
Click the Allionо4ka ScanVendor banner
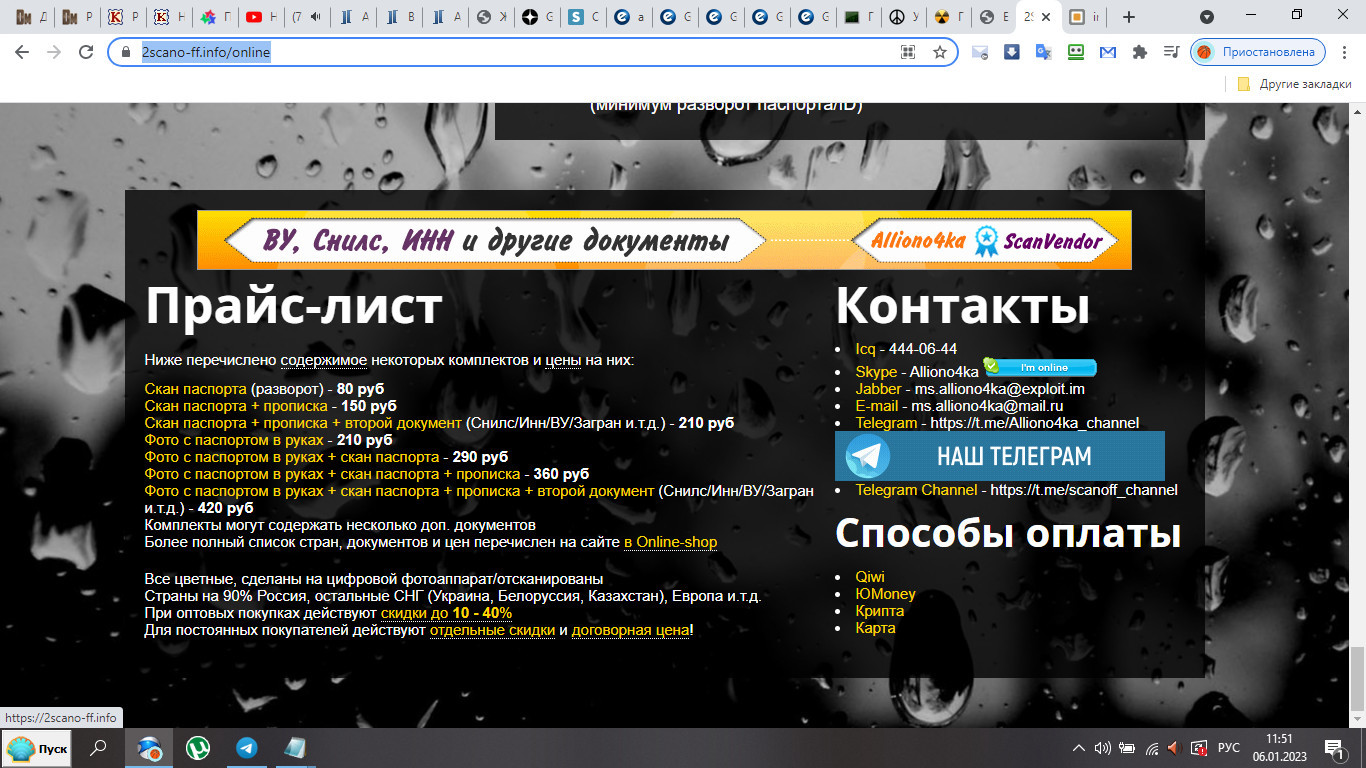664,240
